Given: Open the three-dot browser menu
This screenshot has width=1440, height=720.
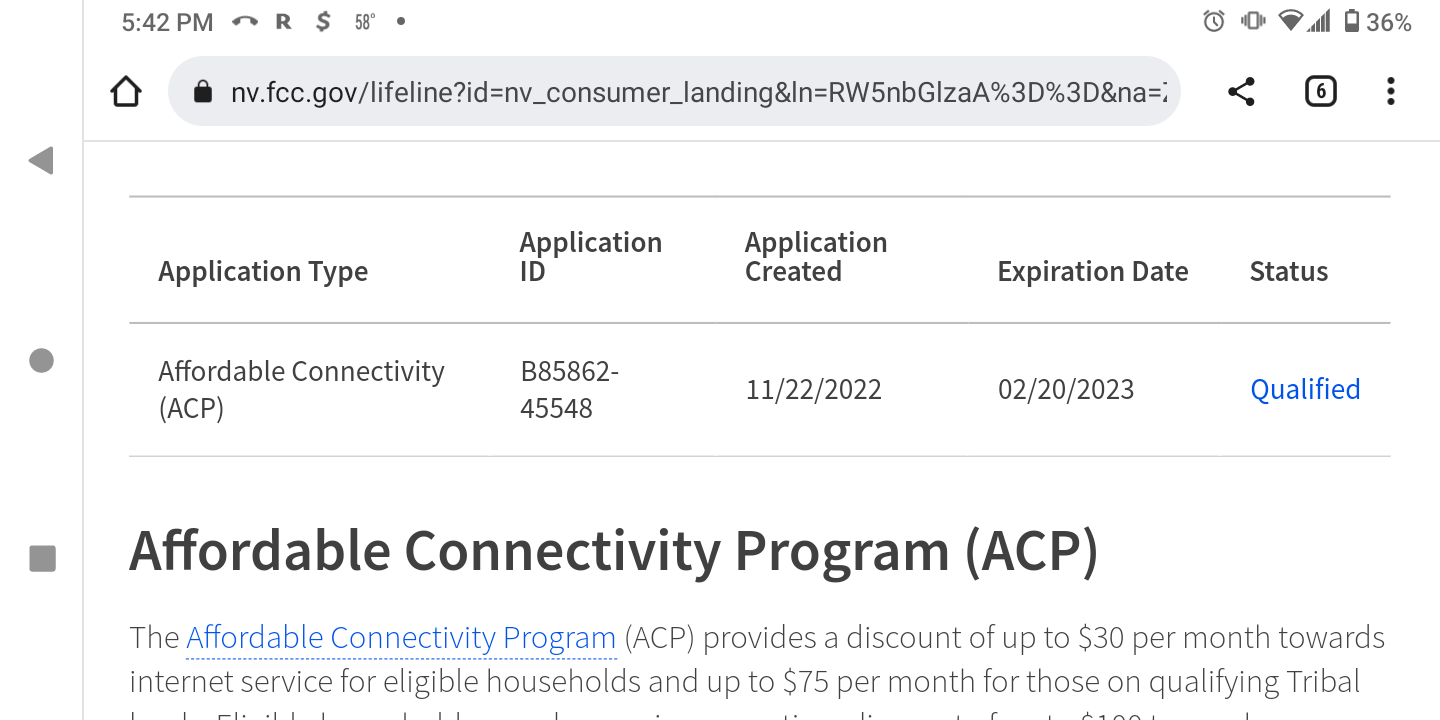Looking at the screenshot, I should 1390,92.
